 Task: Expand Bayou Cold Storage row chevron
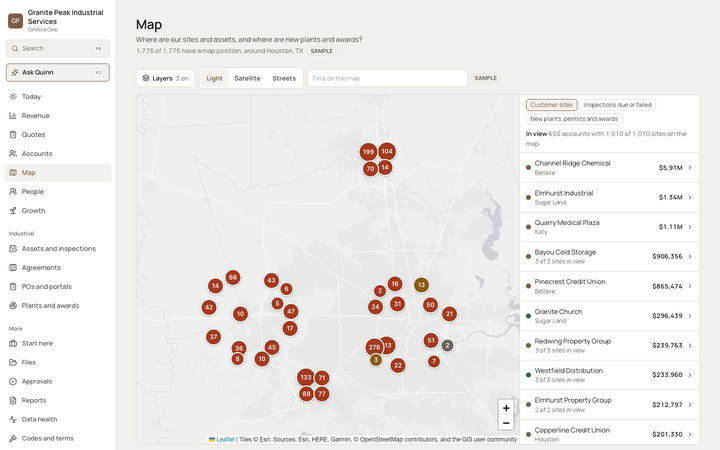coord(690,257)
